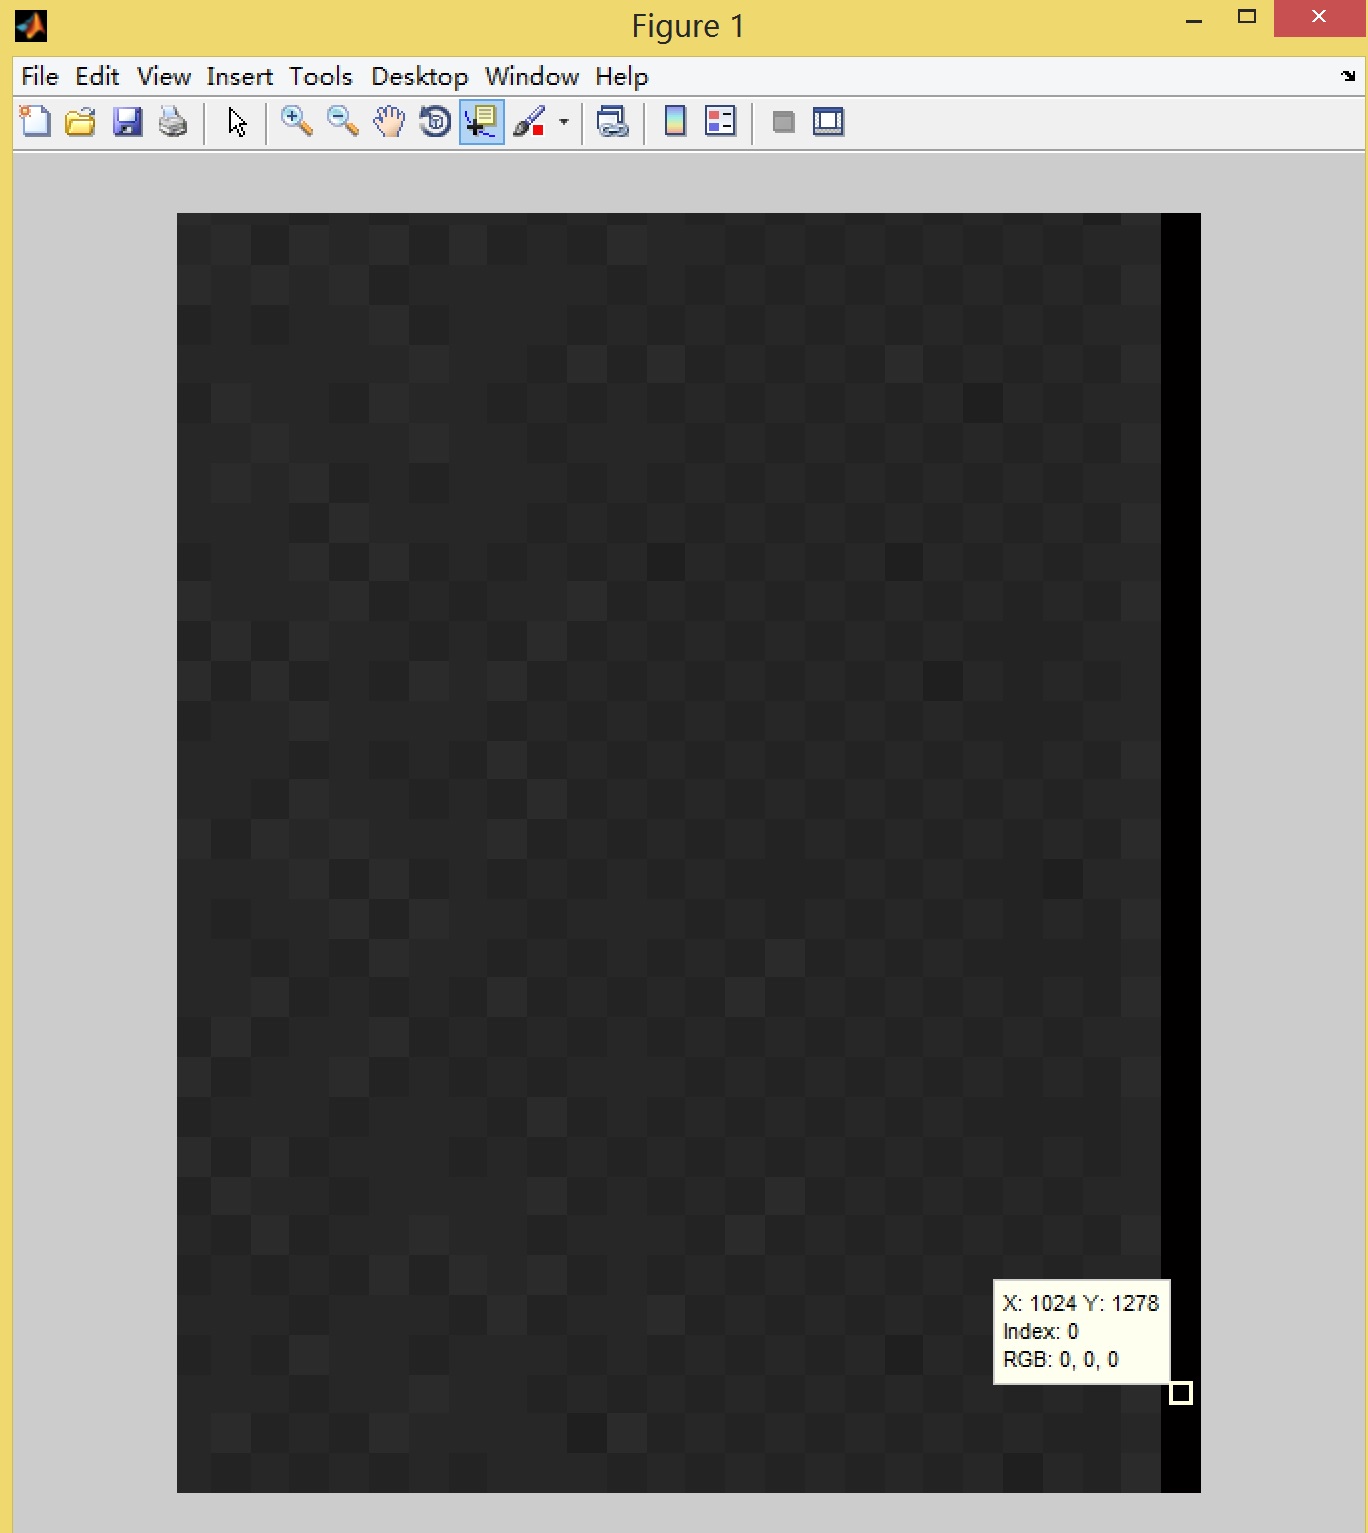Select the Edit Plot arrow tool
This screenshot has width=1368, height=1533.
click(x=237, y=122)
